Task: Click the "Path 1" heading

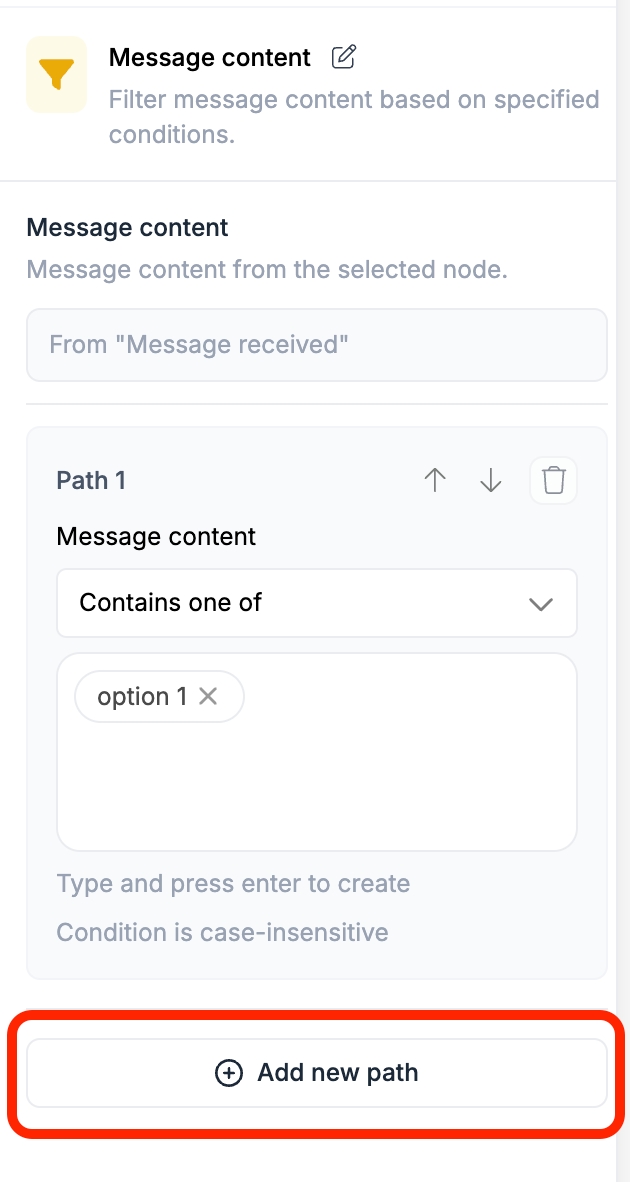Action: point(91,481)
